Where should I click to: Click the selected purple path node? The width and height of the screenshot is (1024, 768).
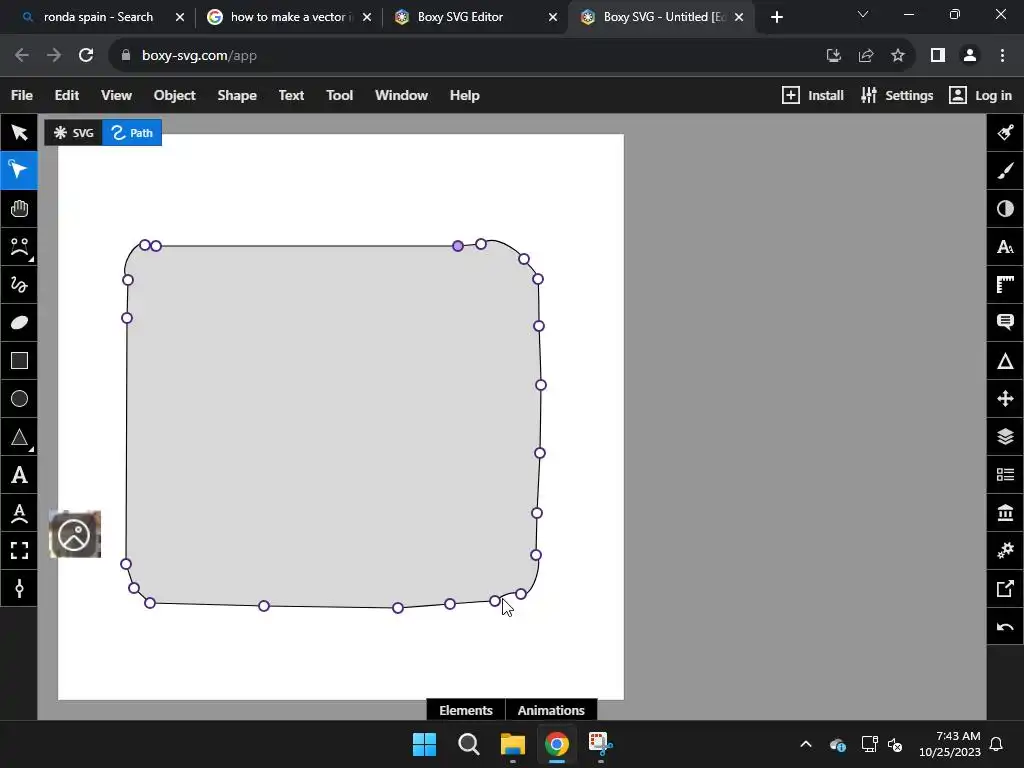[458, 246]
